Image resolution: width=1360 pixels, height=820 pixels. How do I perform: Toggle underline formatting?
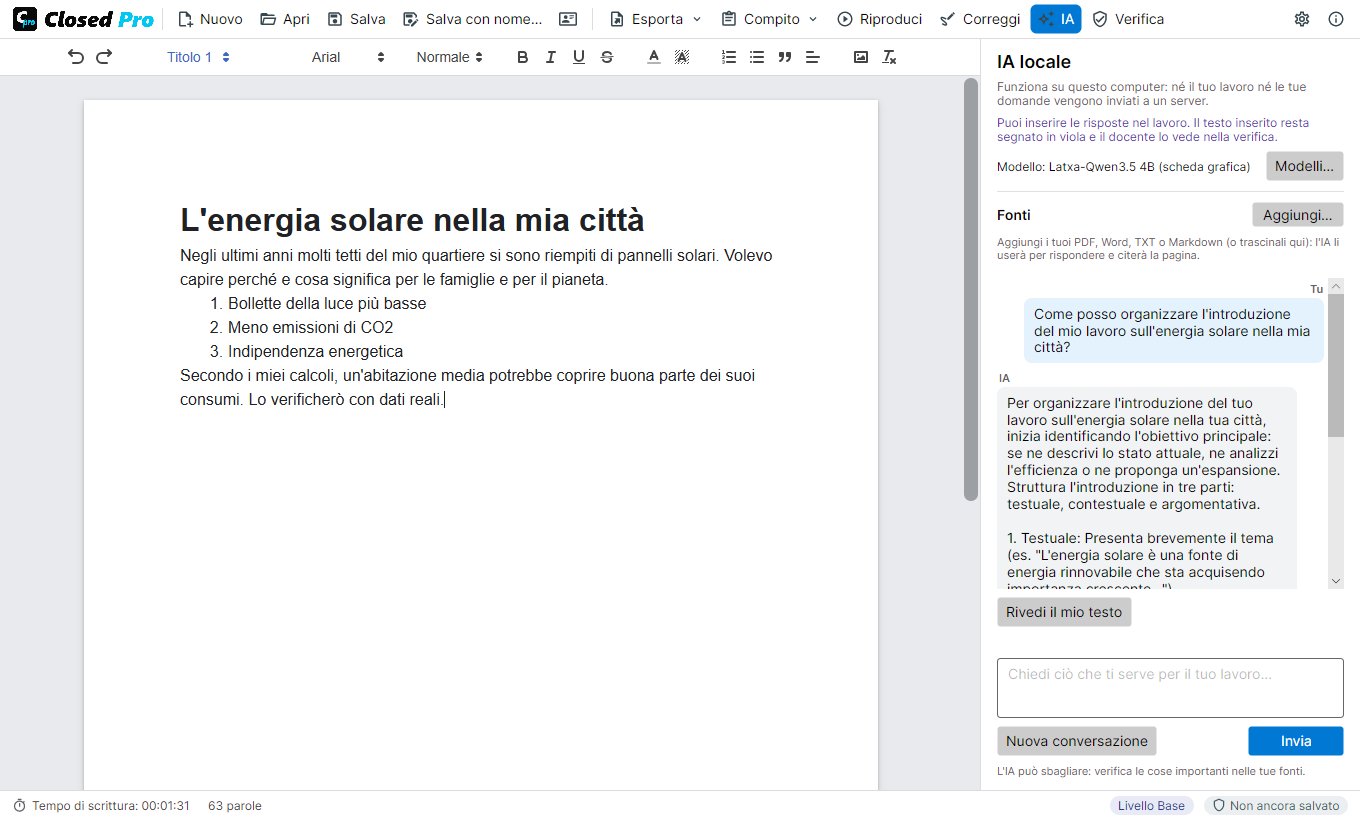[x=578, y=57]
